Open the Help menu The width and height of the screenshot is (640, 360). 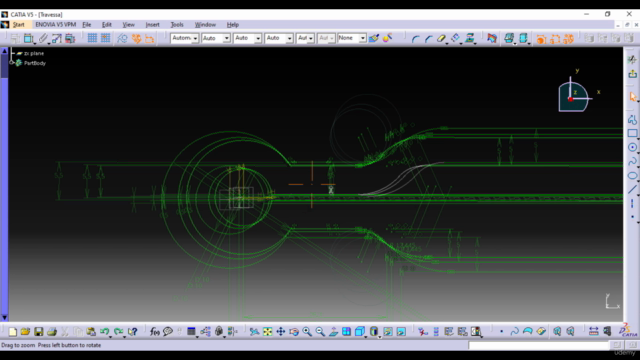(233, 24)
